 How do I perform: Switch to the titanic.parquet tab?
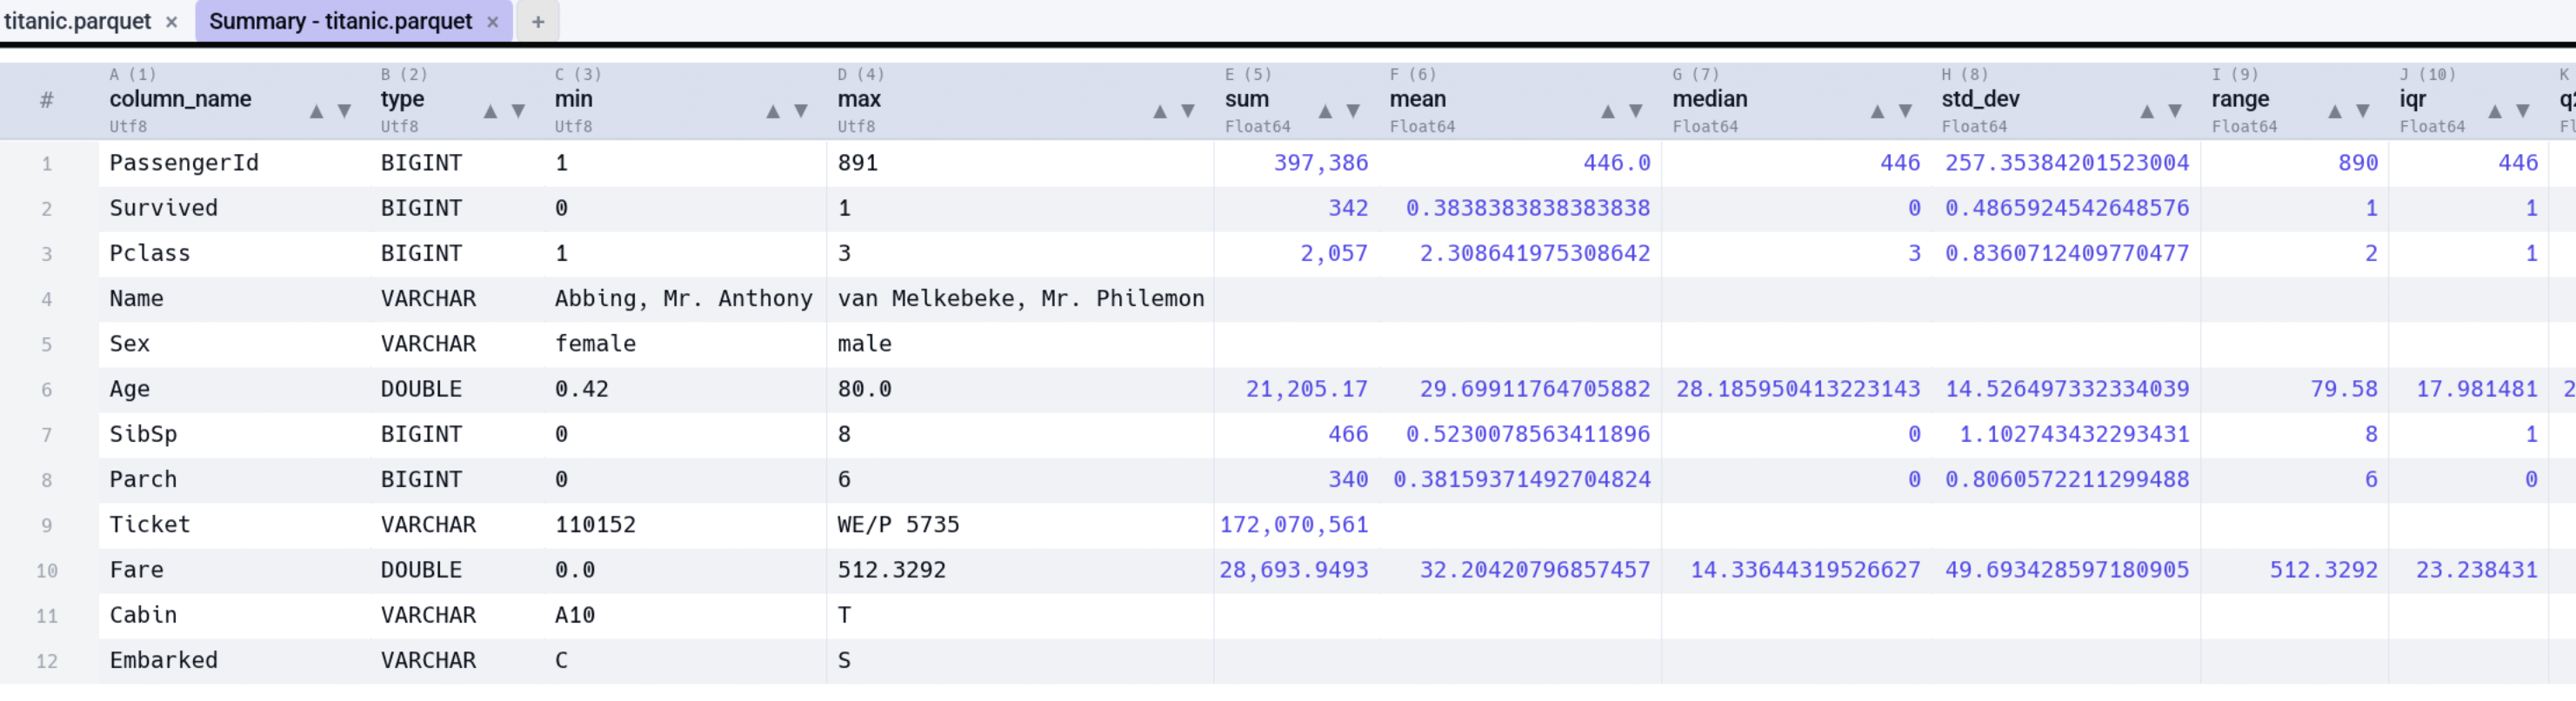pyautogui.click(x=78, y=21)
